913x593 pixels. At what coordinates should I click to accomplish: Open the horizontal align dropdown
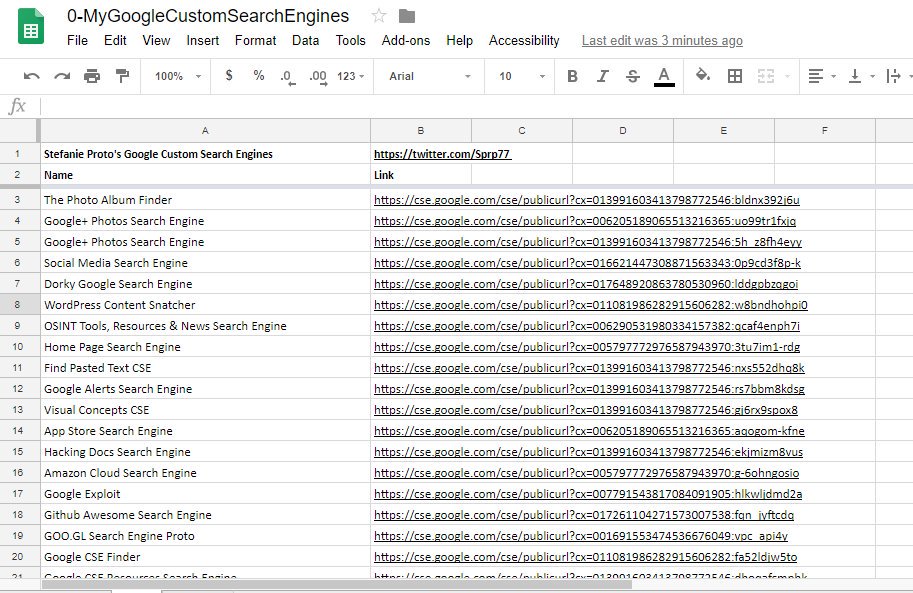click(x=822, y=76)
